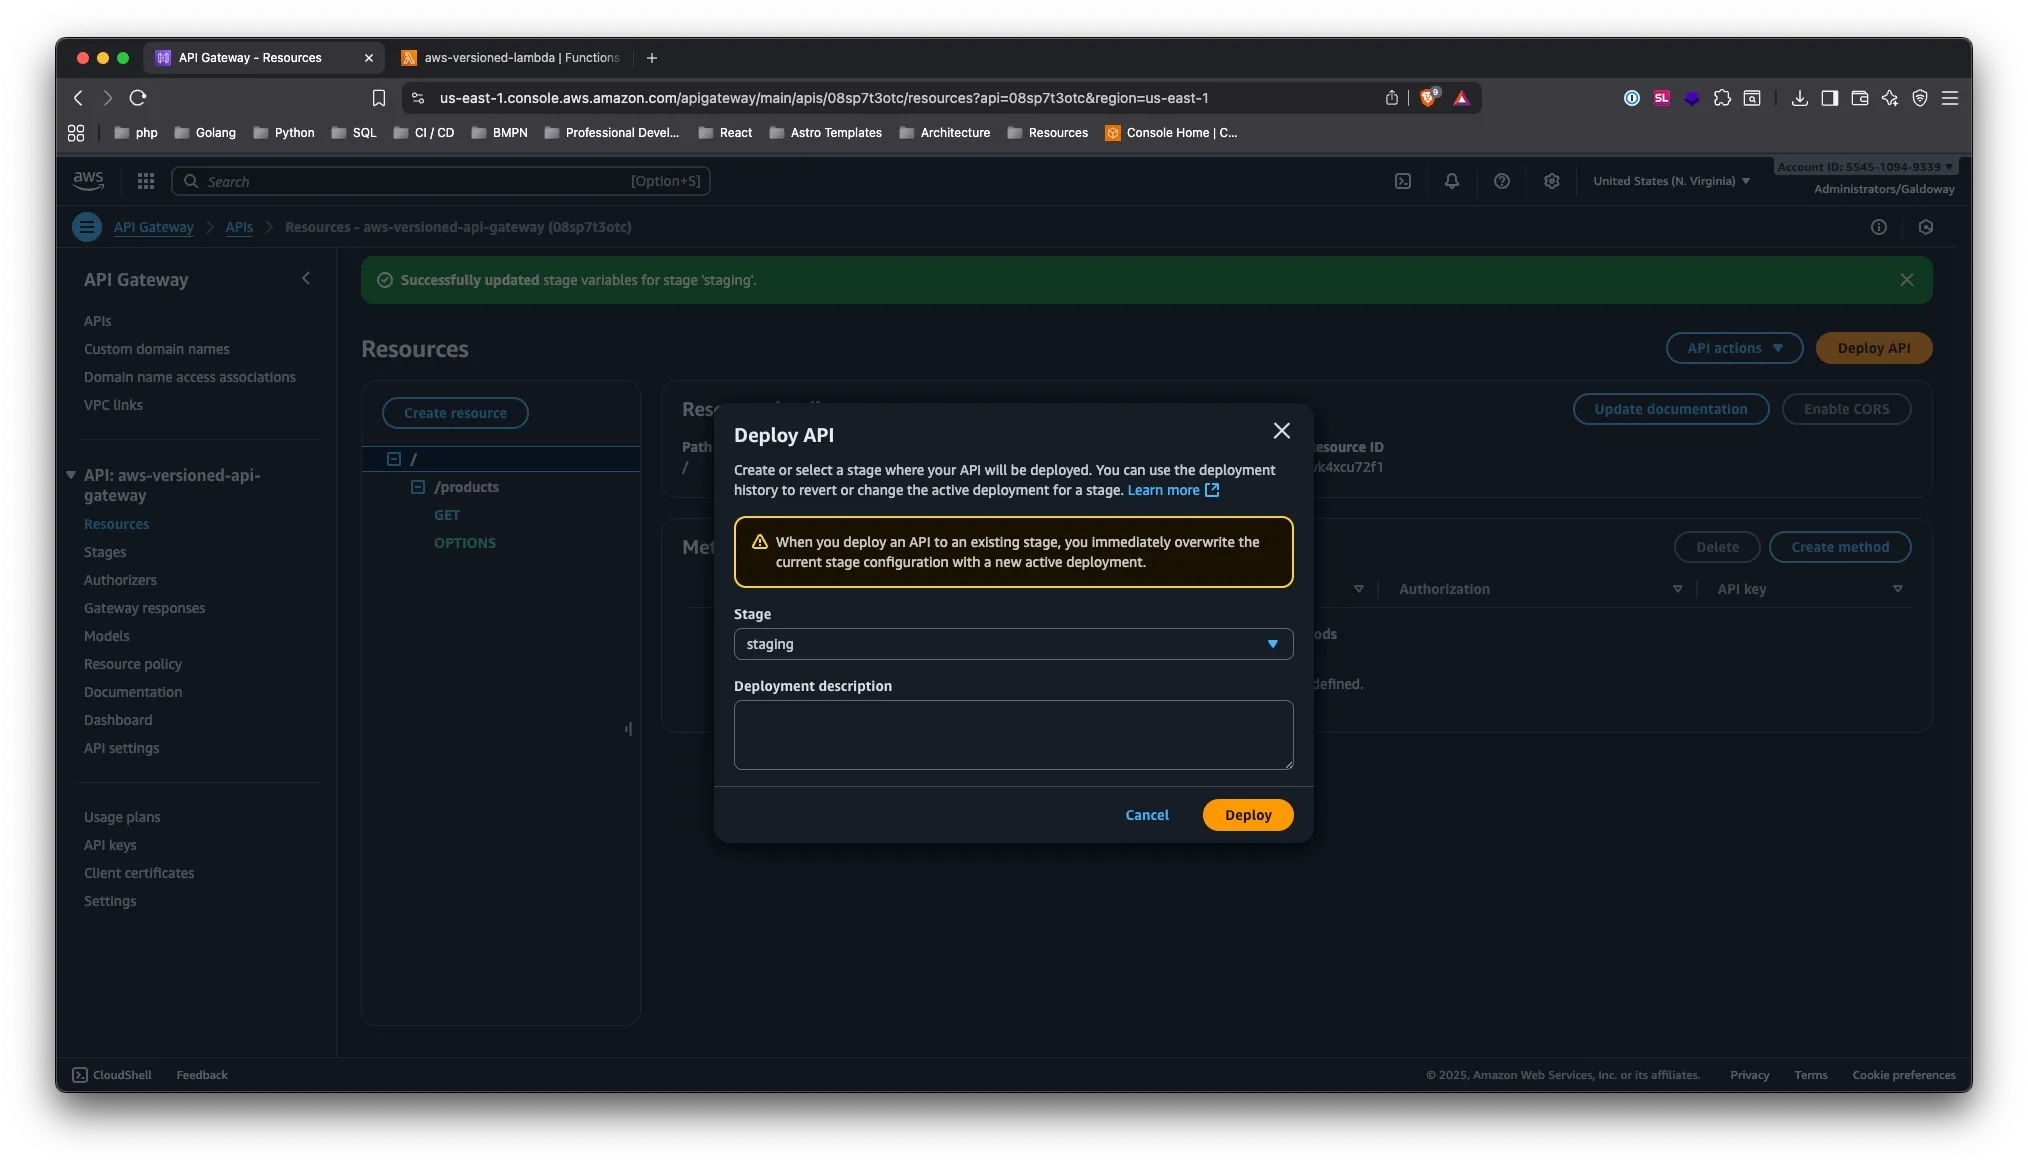Image resolution: width=2028 pixels, height=1166 pixels.
Task: Click the AWS home logo
Action: [x=88, y=180]
